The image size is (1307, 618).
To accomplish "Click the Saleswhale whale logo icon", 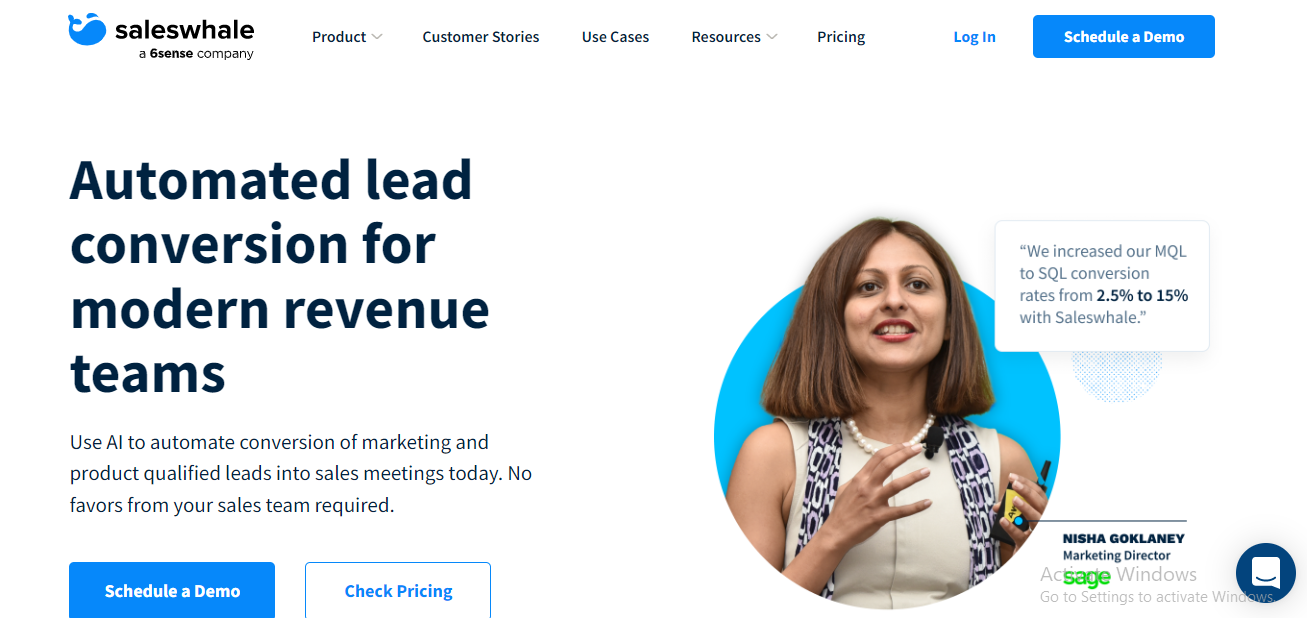I will pyautogui.click(x=87, y=30).
